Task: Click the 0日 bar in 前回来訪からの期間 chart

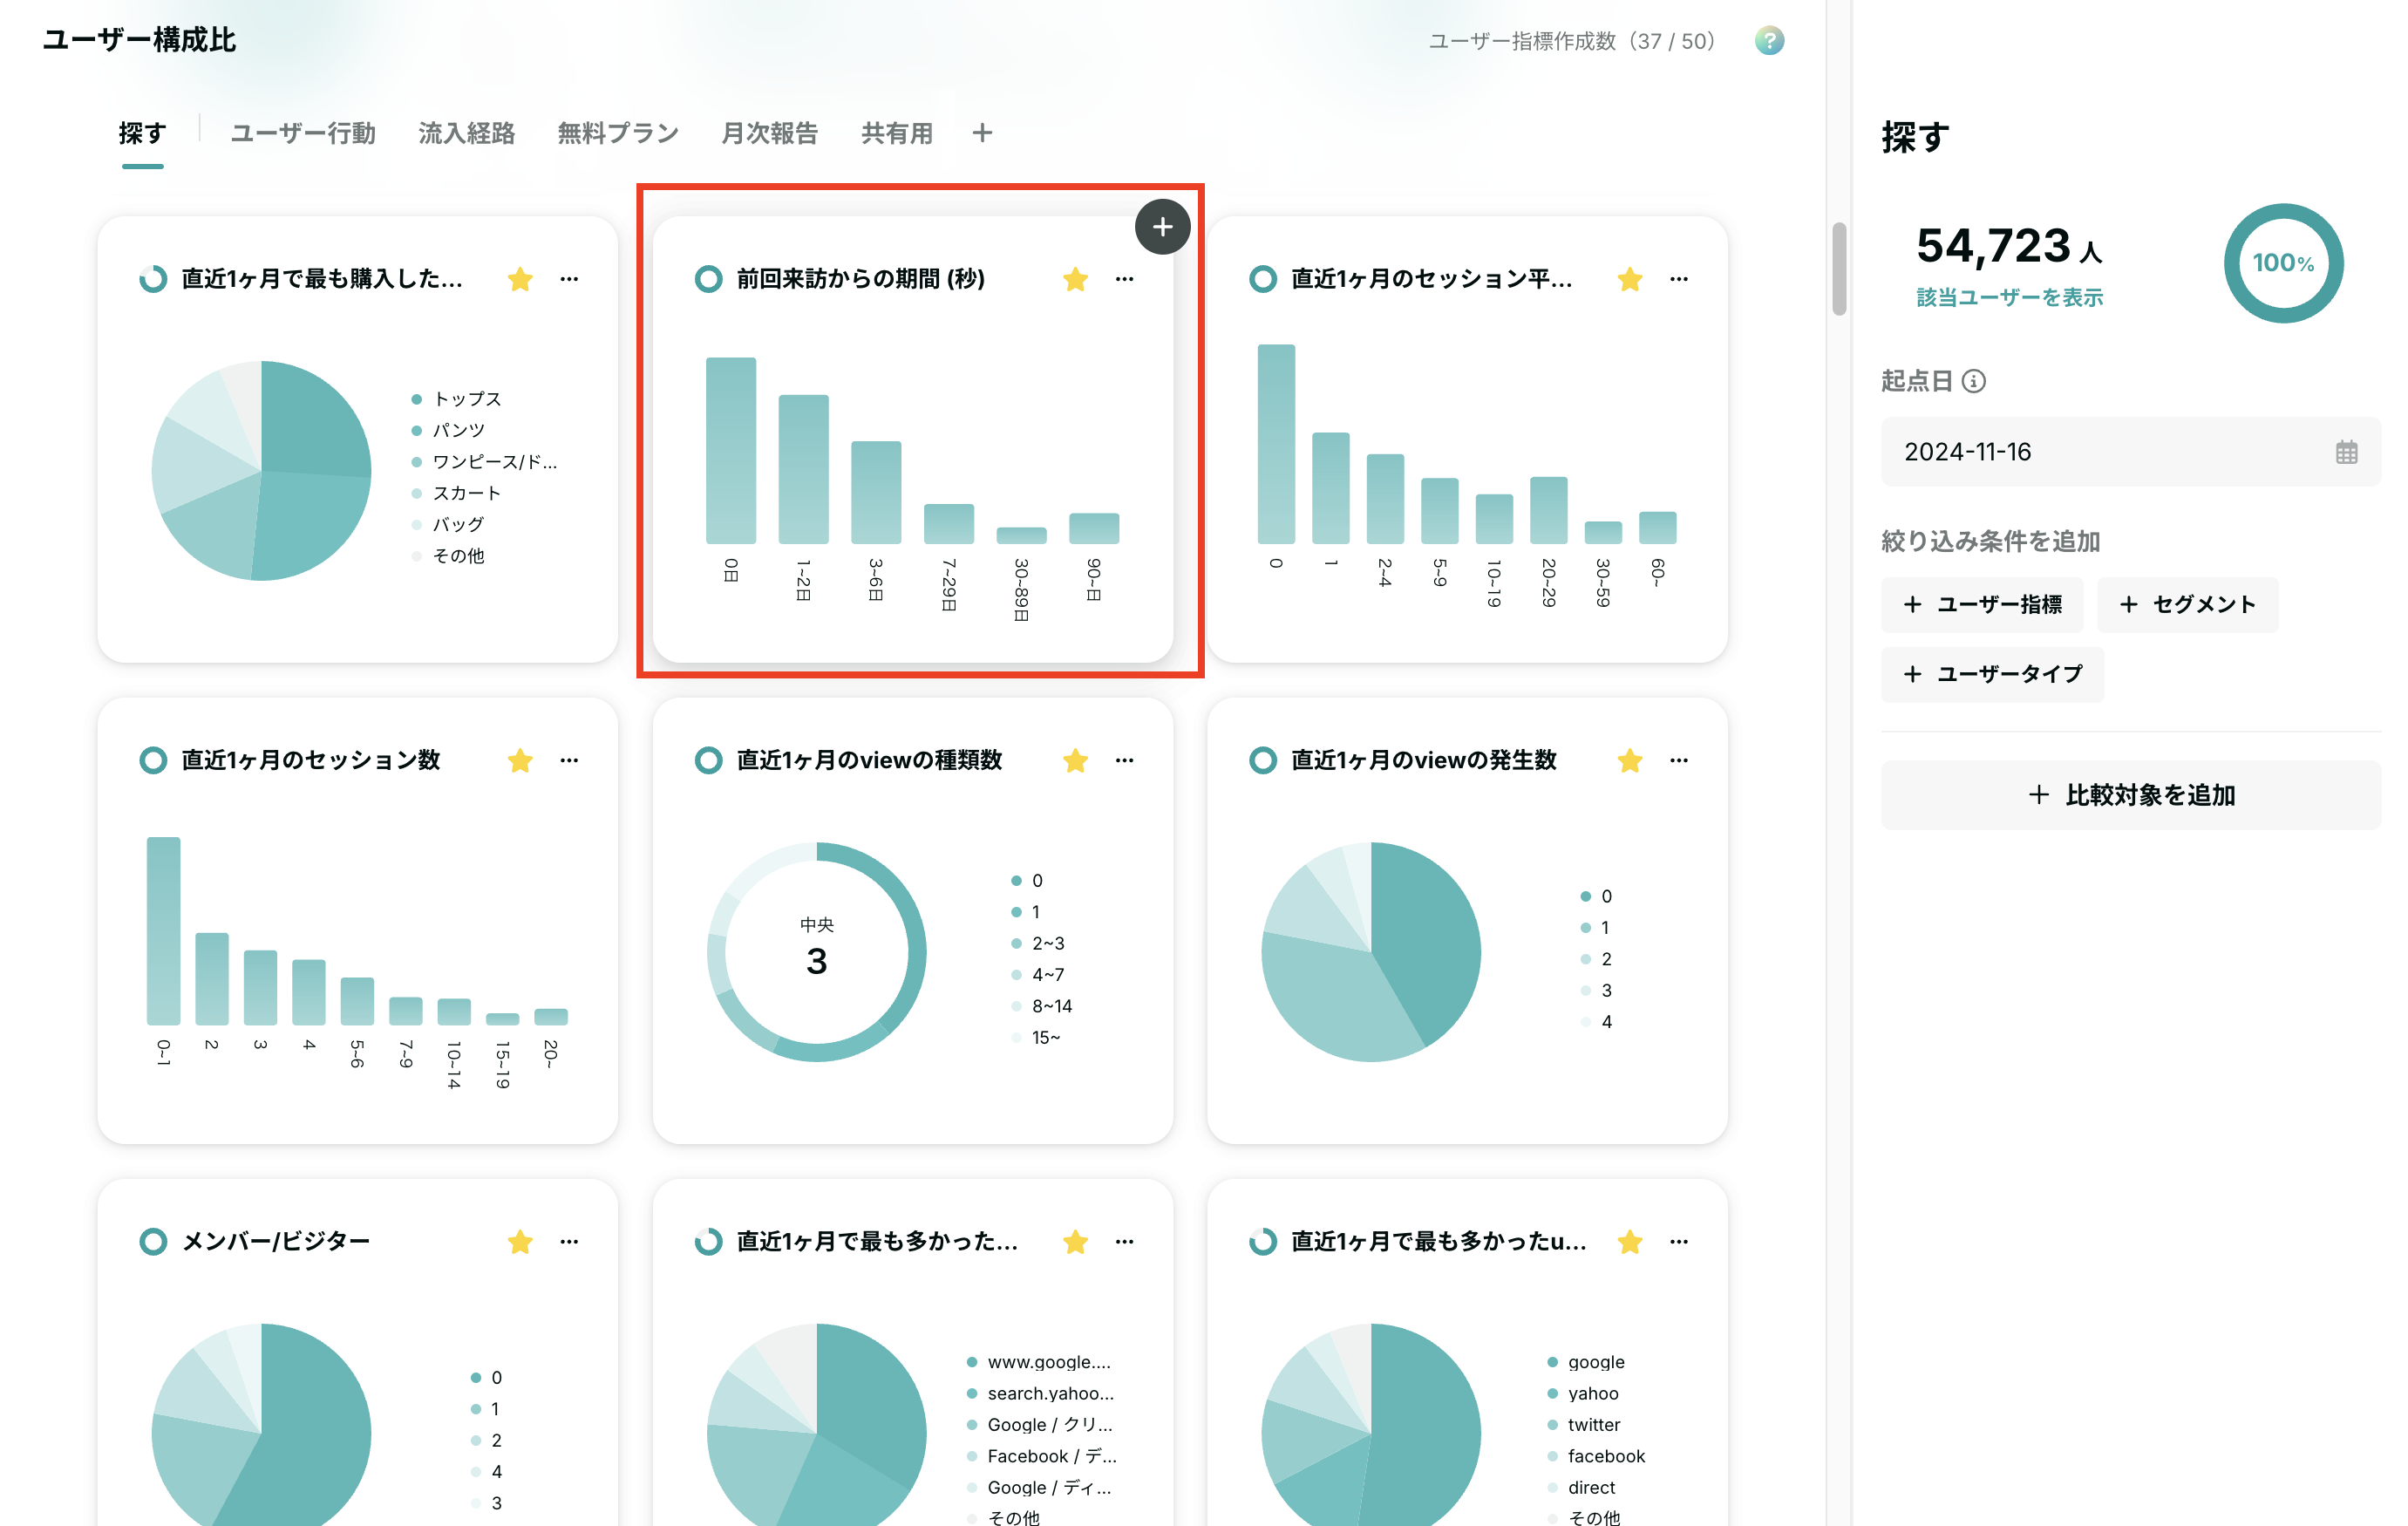Action: click(x=730, y=450)
